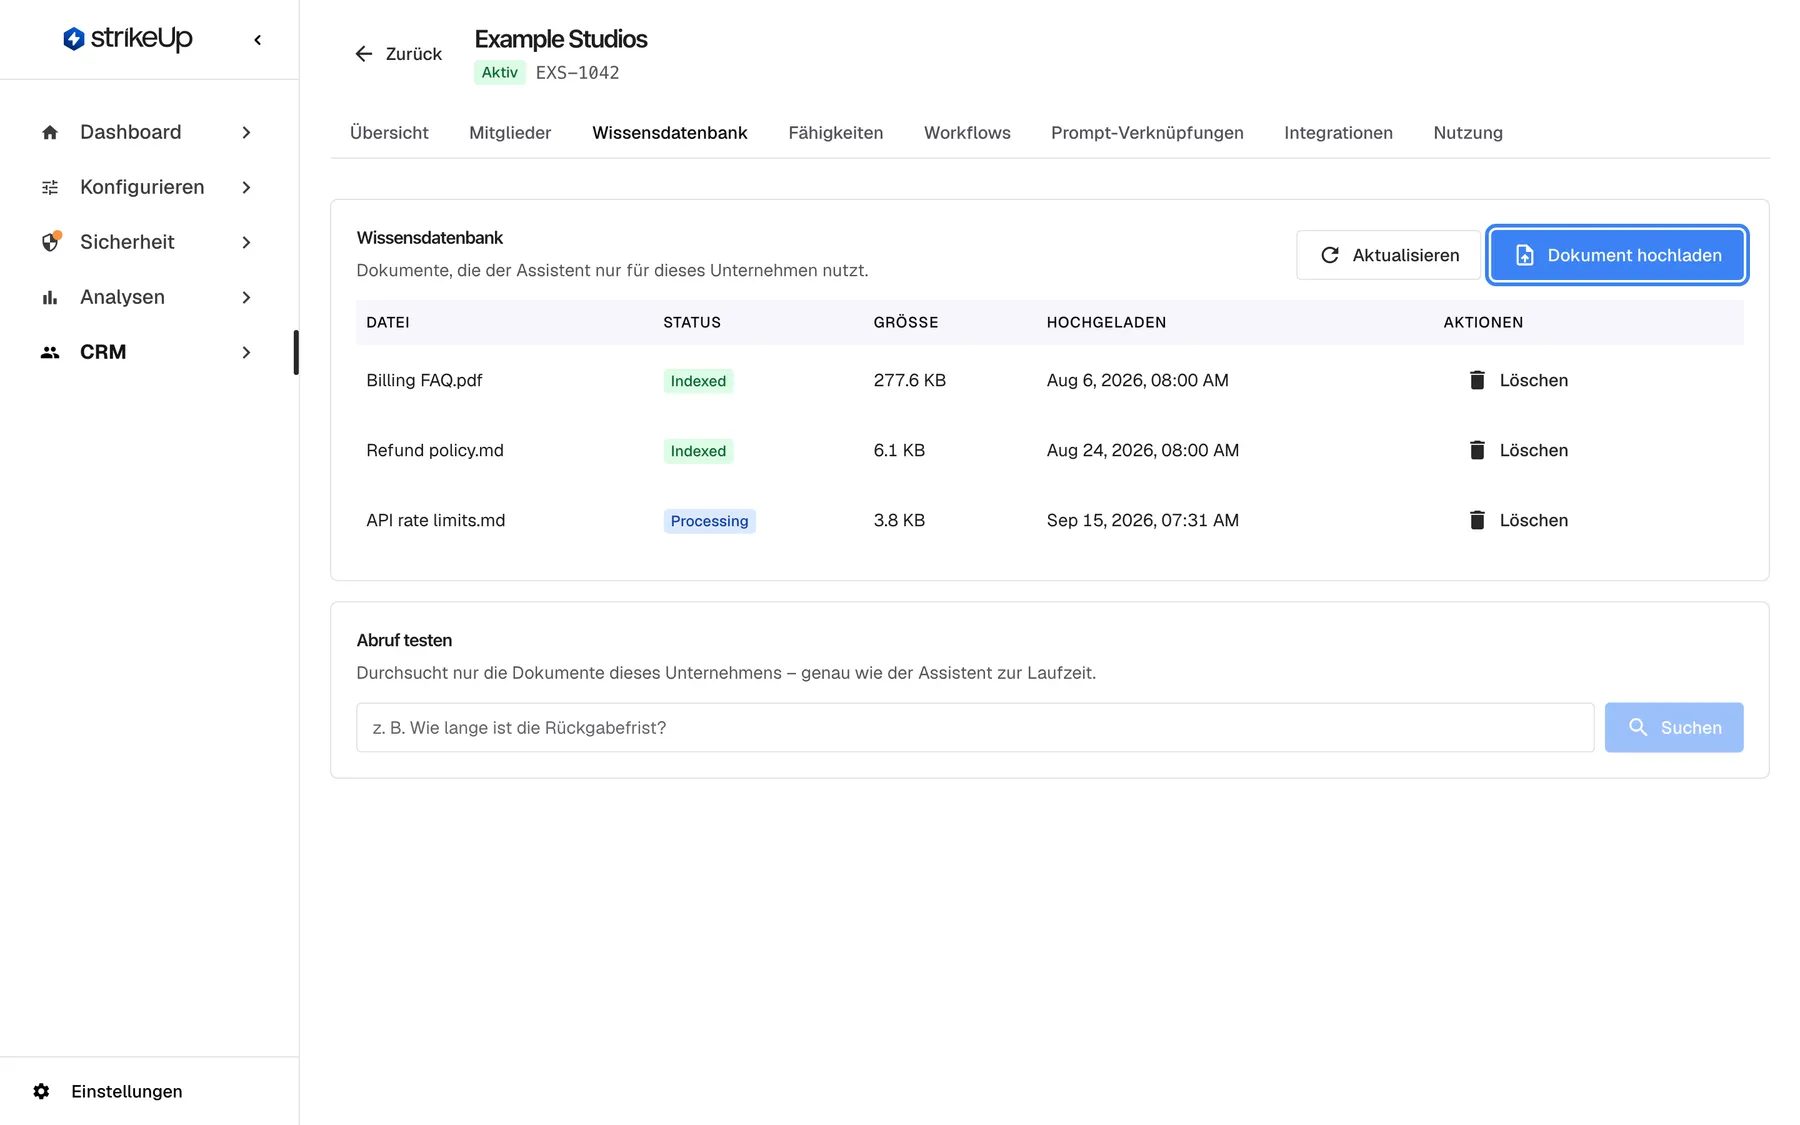Click the Processing status badge
Viewport: 1800px width, 1125px height.
click(x=709, y=521)
